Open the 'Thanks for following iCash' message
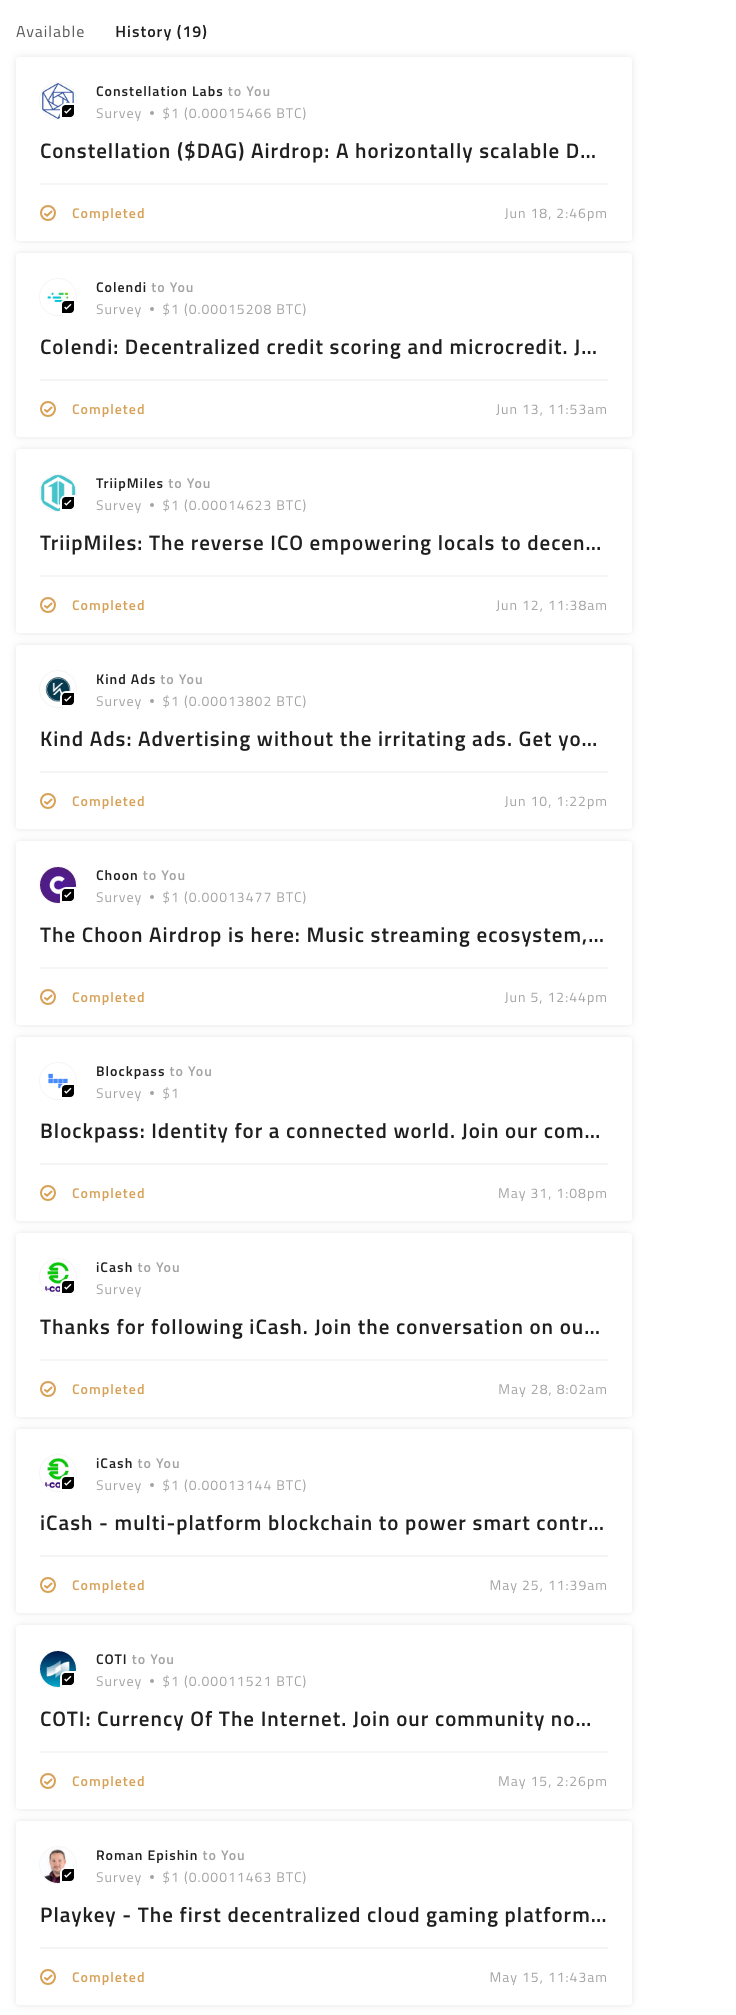Viewport: 736px width, 2015px height. tap(320, 1328)
